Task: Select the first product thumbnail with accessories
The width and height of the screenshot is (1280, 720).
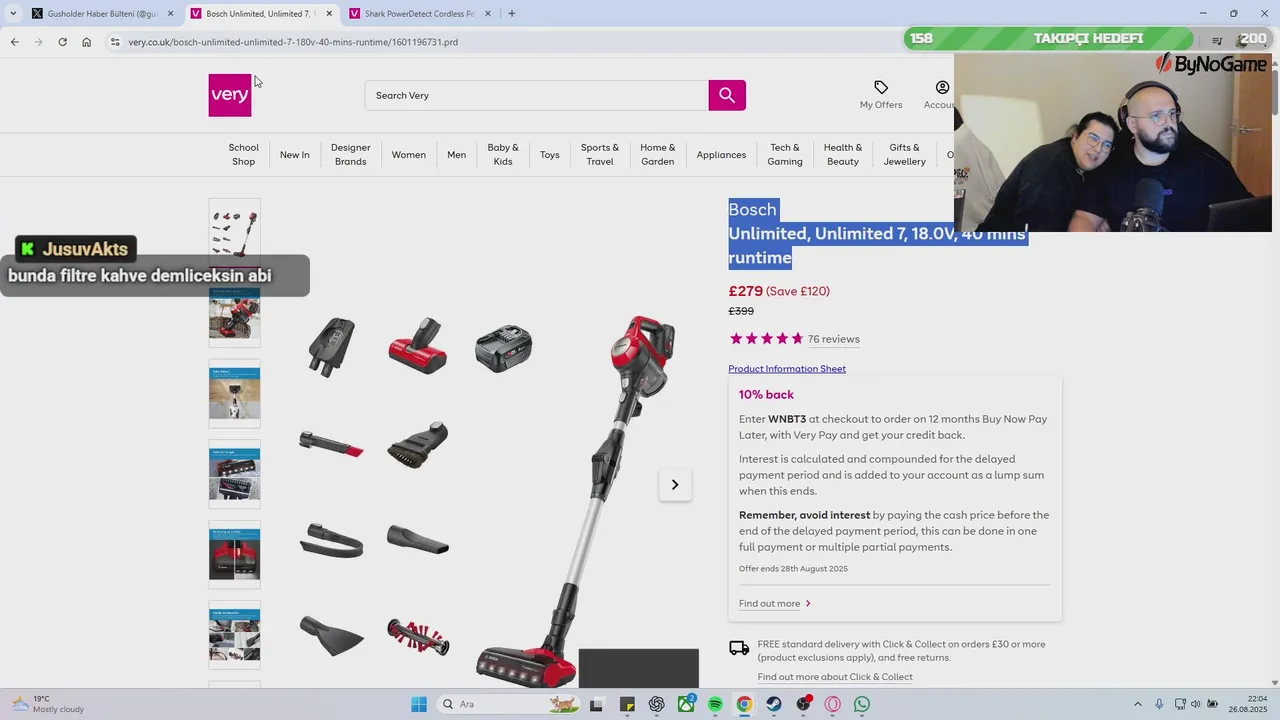Action: coord(234,233)
